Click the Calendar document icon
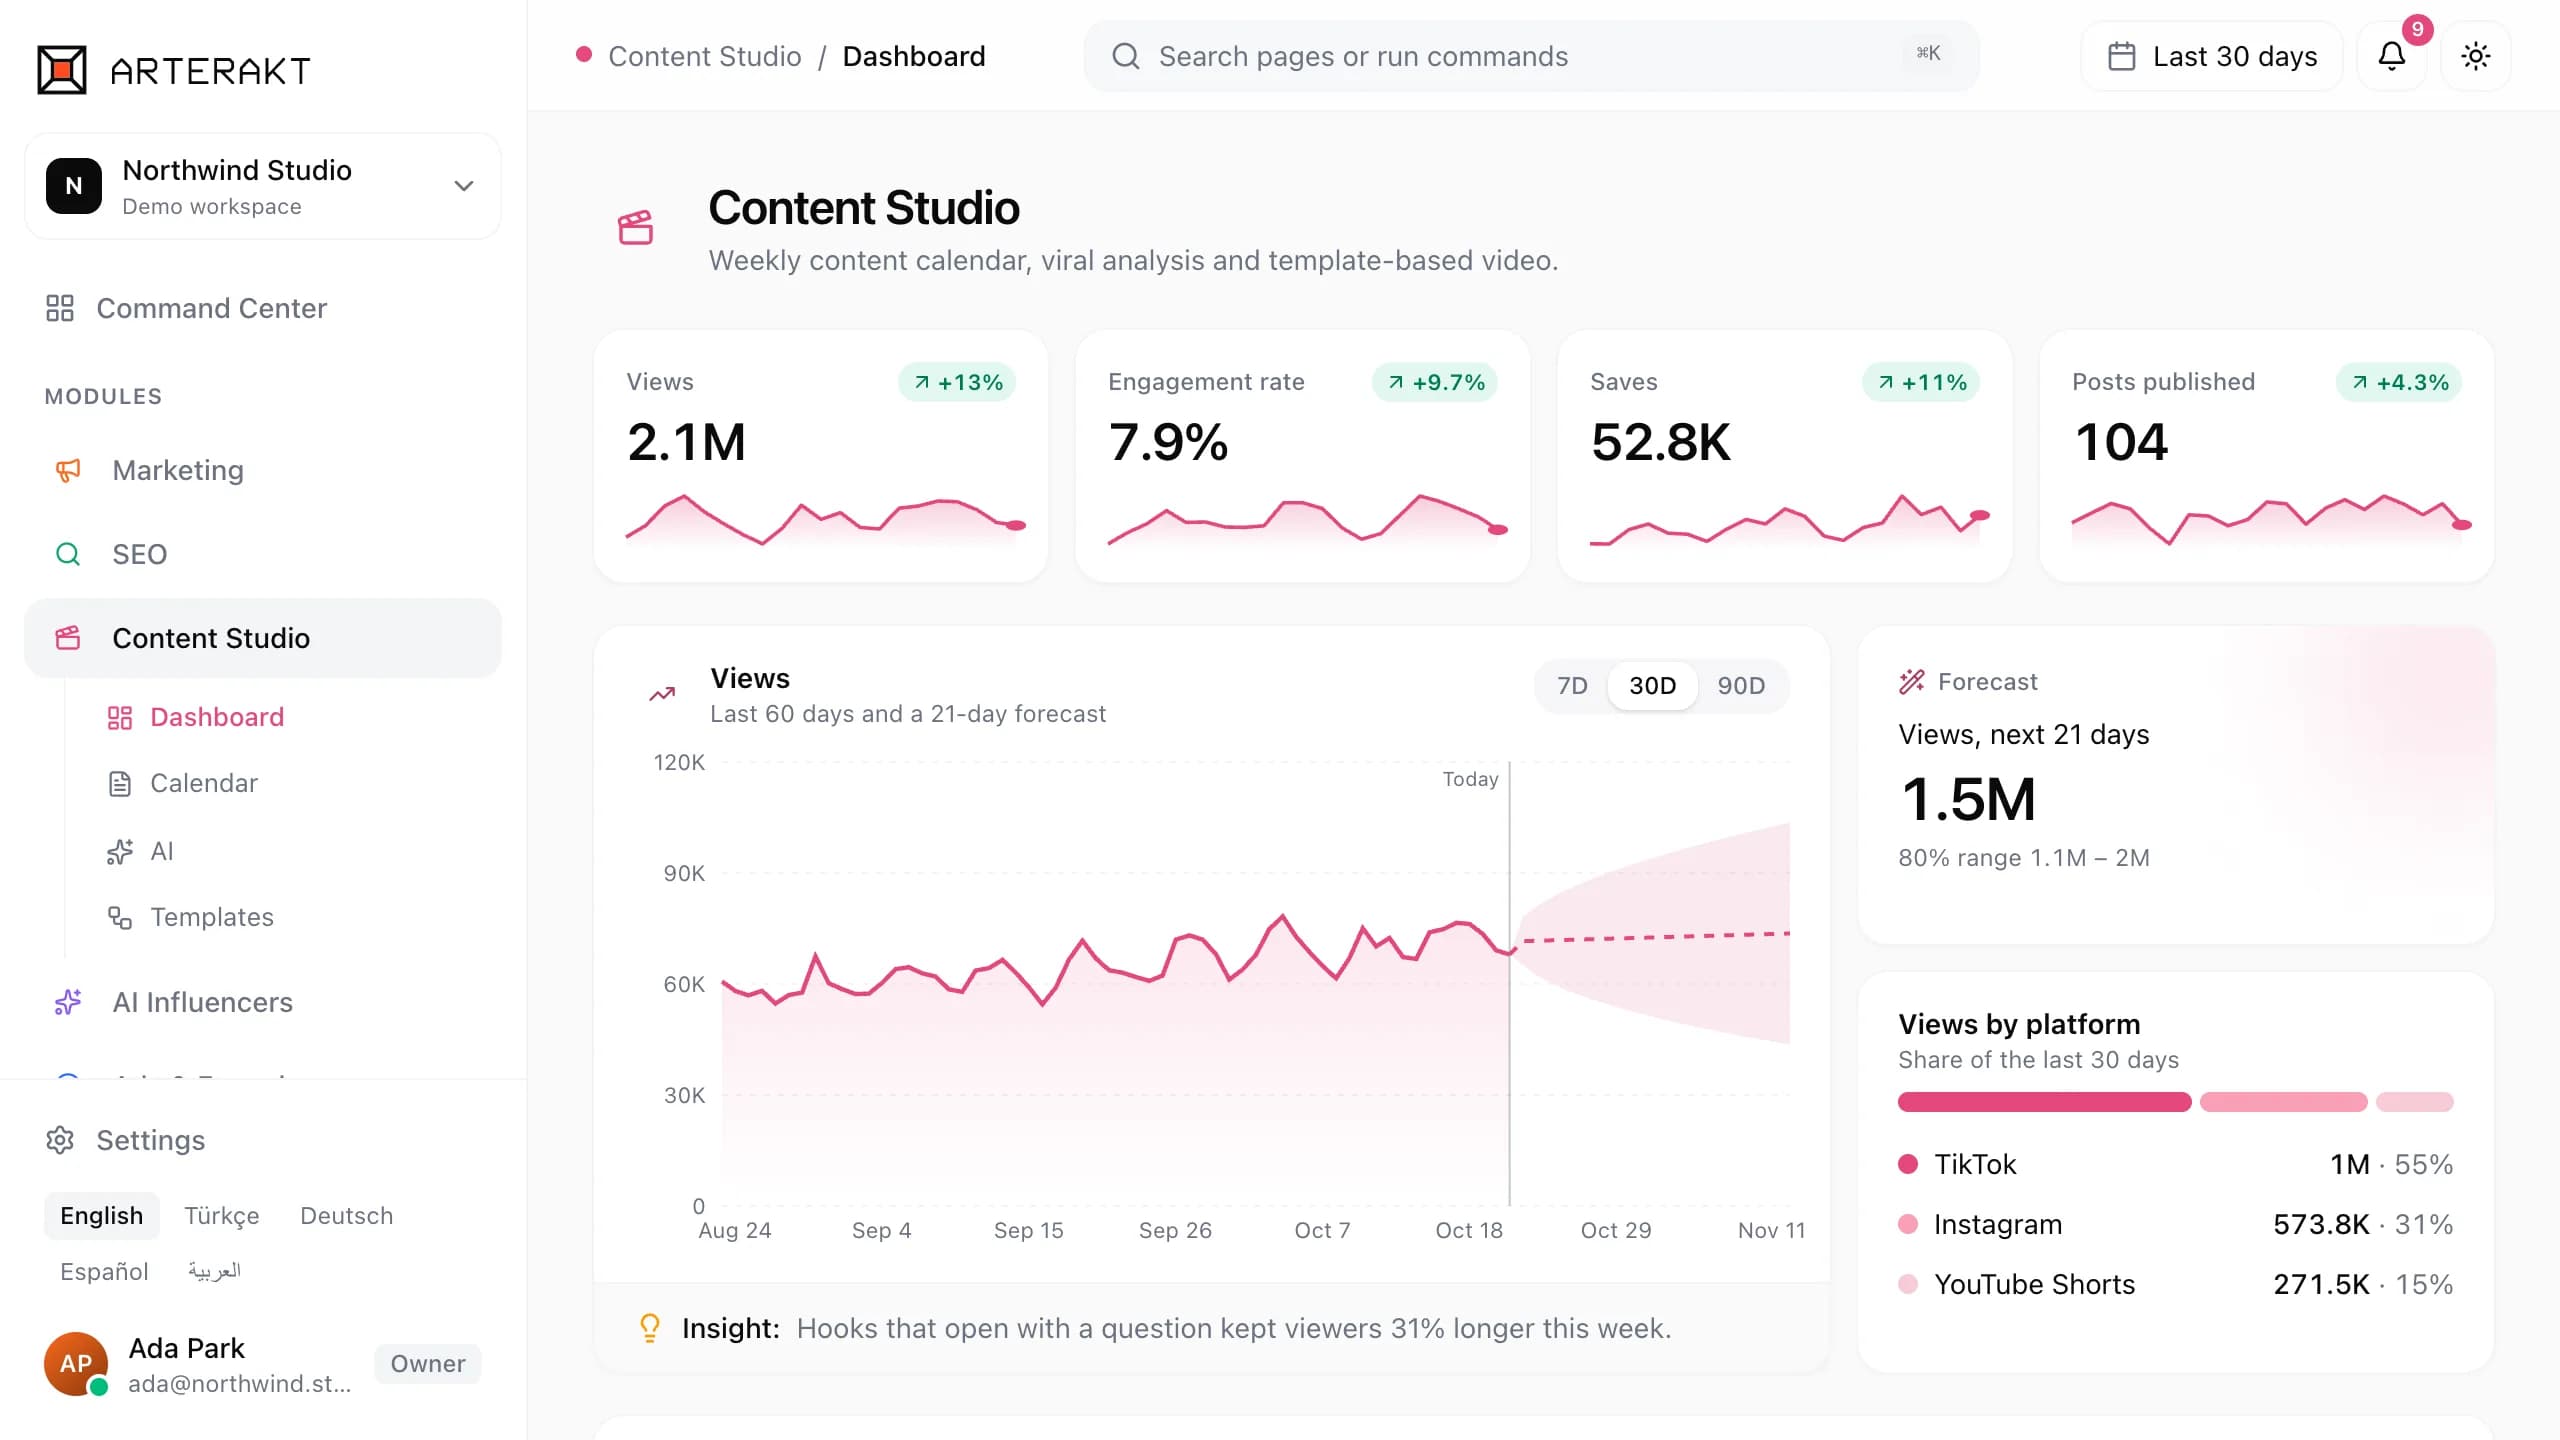Viewport: 2560px width, 1440px height. pyautogui.click(x=120, y=783)
